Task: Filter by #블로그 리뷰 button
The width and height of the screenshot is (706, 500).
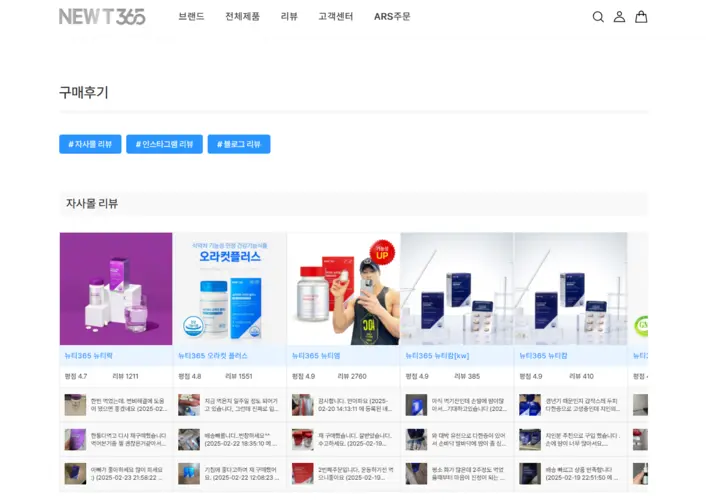Action: (x=239, y=144)
